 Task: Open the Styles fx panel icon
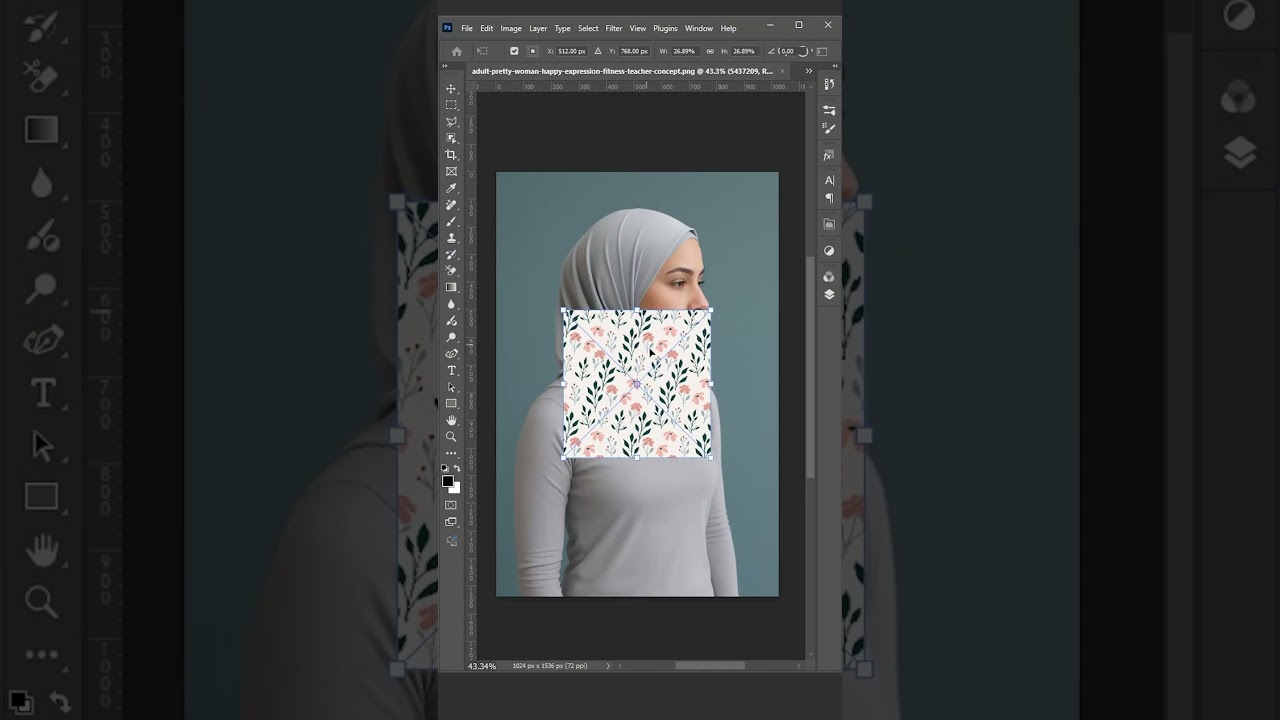[829, 156]
